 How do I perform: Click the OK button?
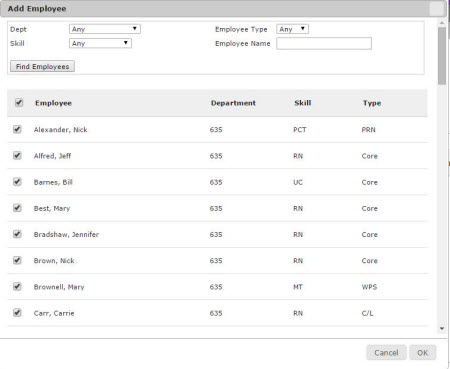point(423,353)
